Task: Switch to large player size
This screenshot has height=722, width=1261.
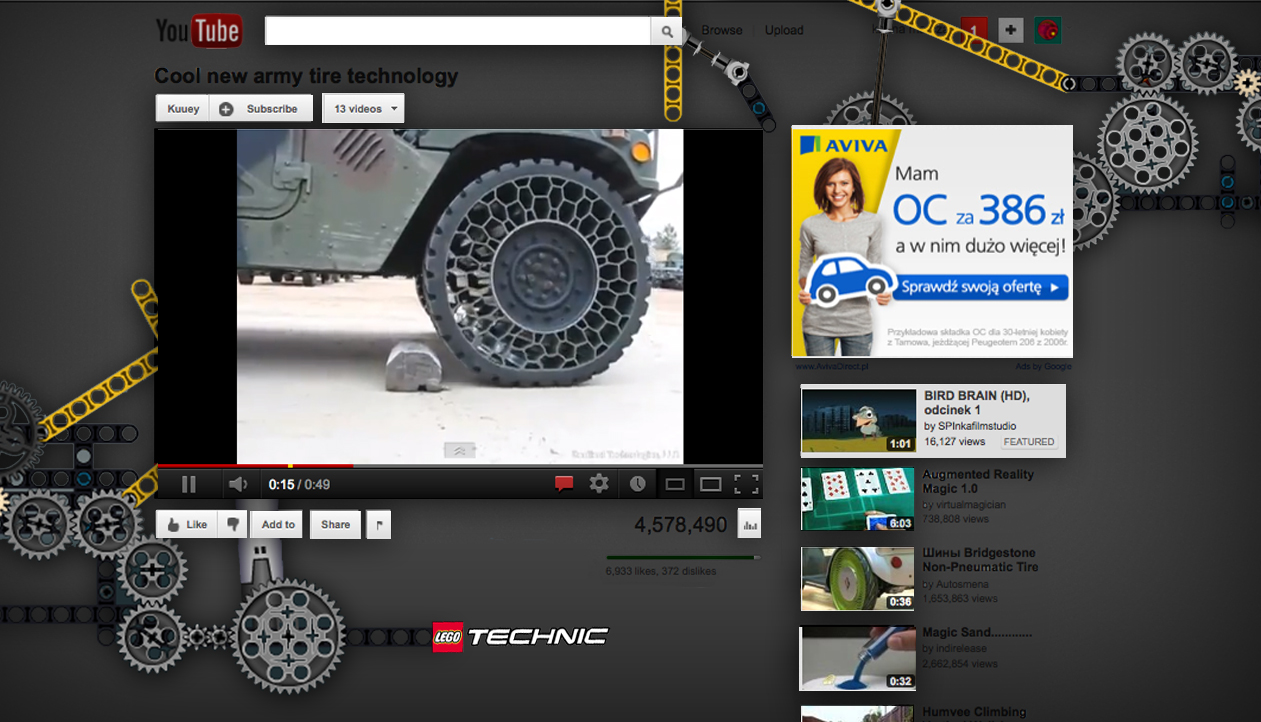Action: coord(710,485)
